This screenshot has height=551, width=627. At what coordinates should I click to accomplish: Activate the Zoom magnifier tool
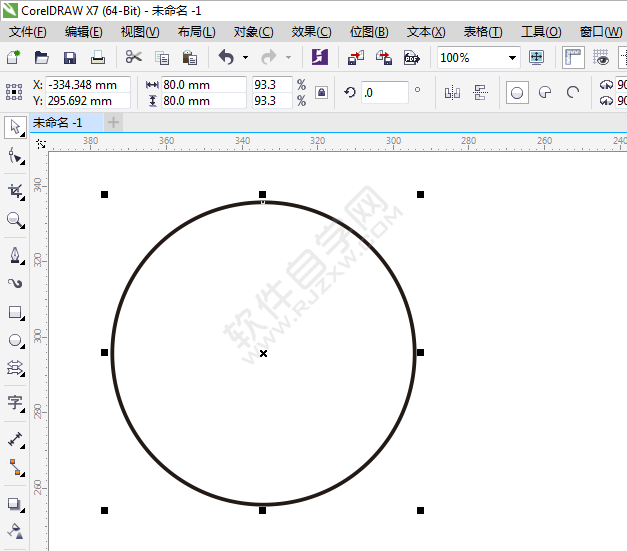15,220
